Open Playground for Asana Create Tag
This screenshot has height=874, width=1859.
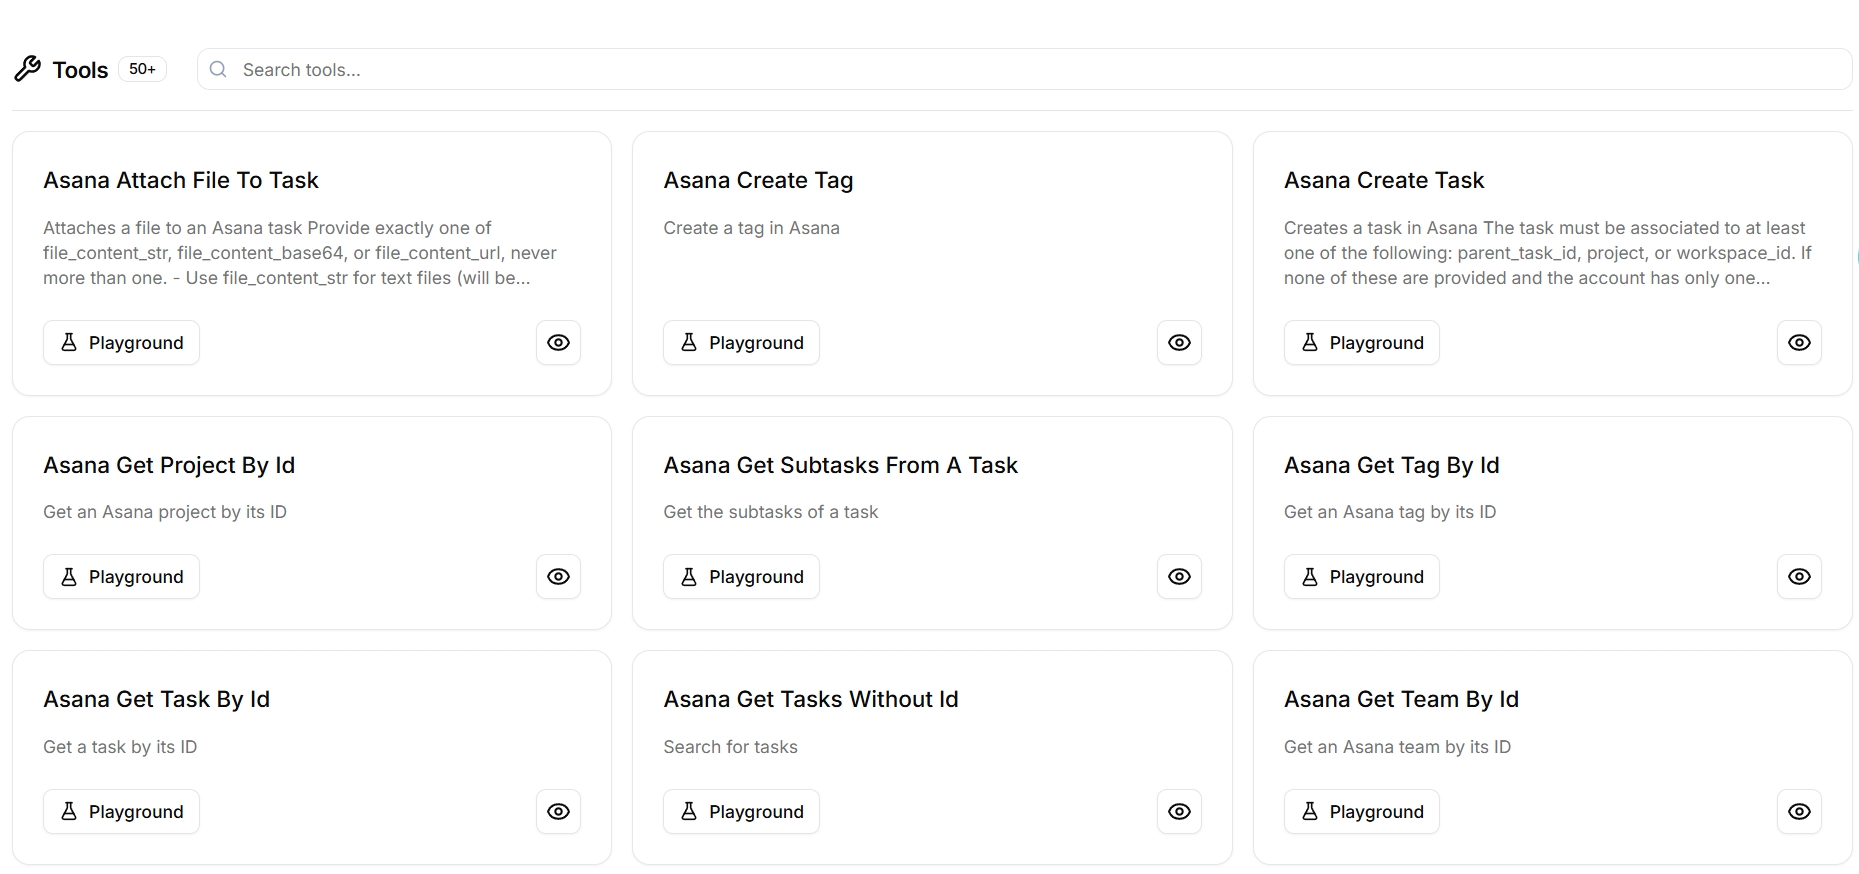tap(741, 343)
